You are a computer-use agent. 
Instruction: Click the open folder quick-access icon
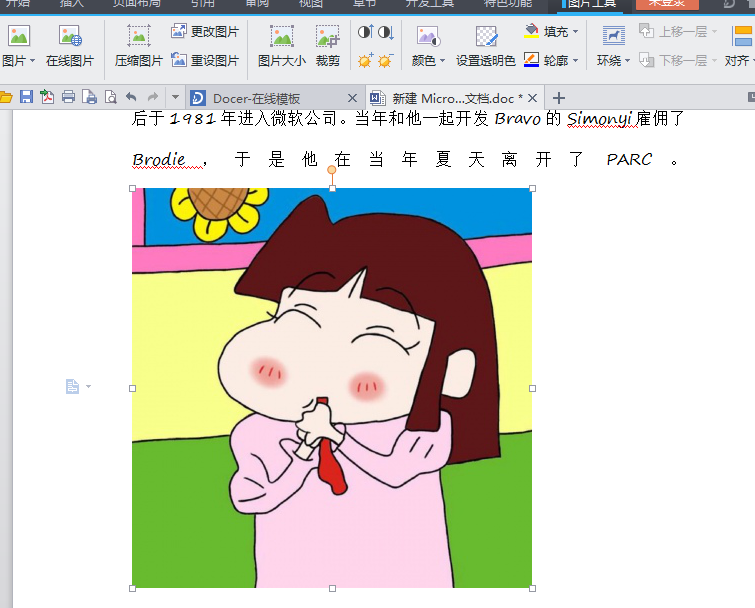coord(5,98)
